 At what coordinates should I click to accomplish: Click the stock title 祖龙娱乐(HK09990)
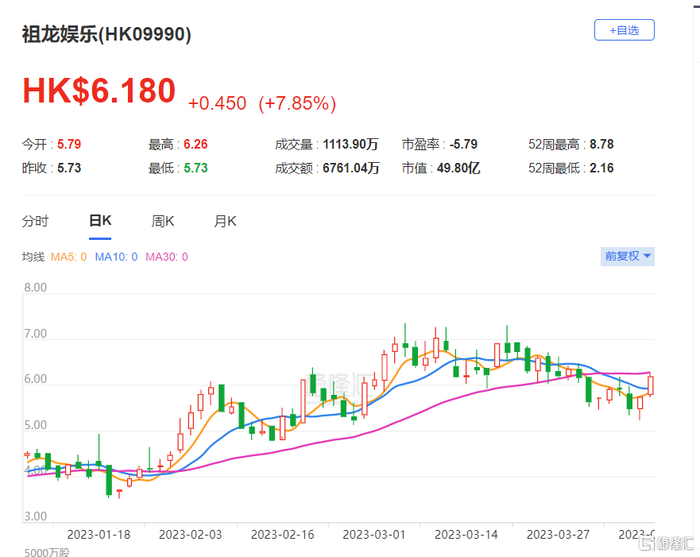[107, 34]
